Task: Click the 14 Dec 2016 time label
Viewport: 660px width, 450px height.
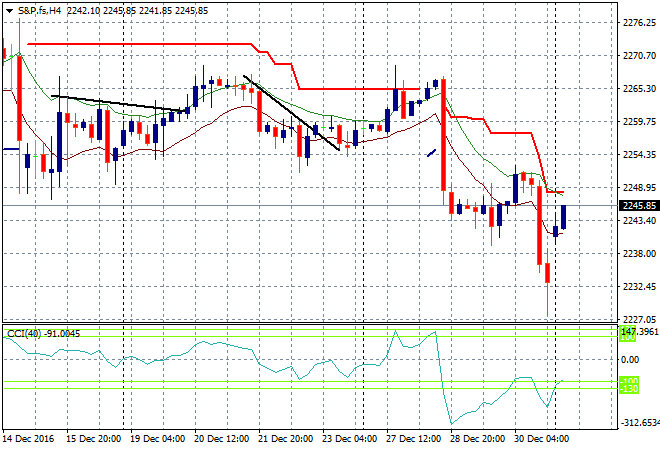Action: (x=29, y=439)
